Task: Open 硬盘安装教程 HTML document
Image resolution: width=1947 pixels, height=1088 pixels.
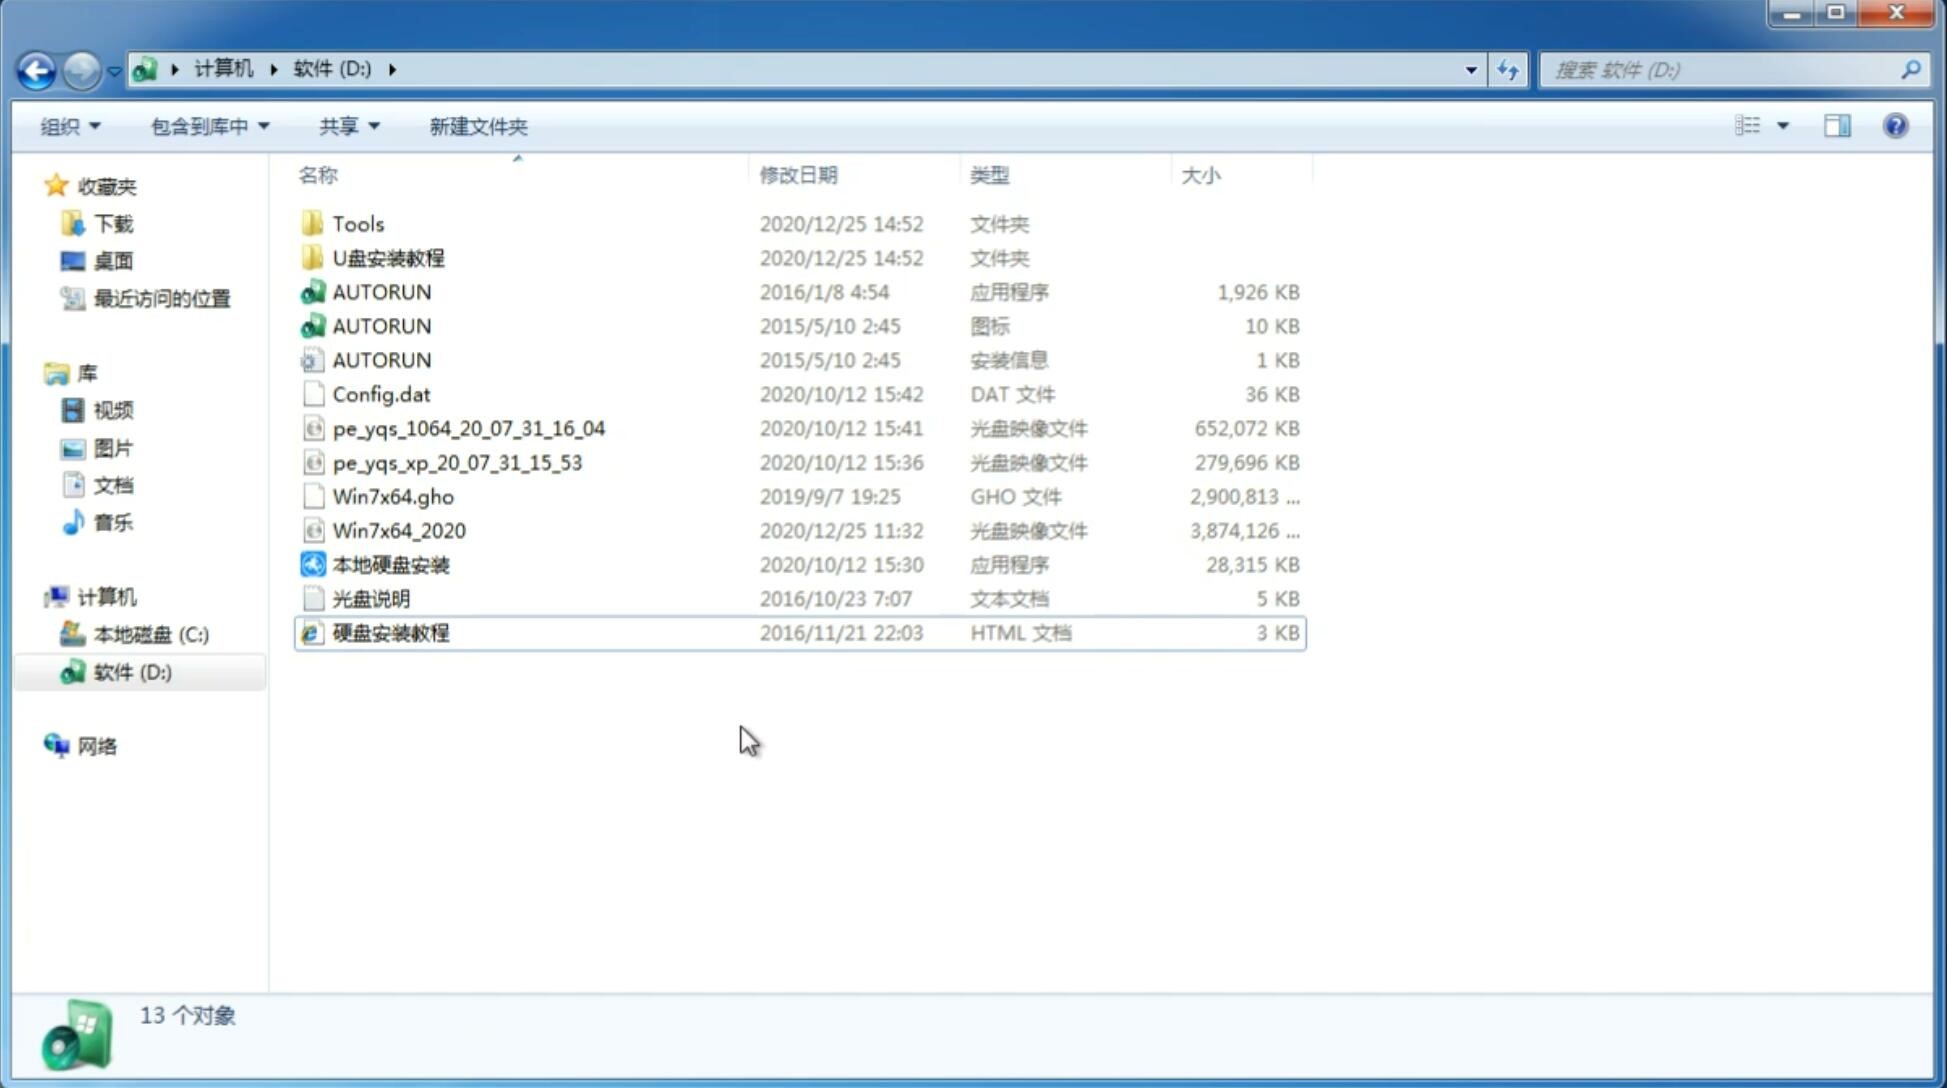Action: click(390, 632)
